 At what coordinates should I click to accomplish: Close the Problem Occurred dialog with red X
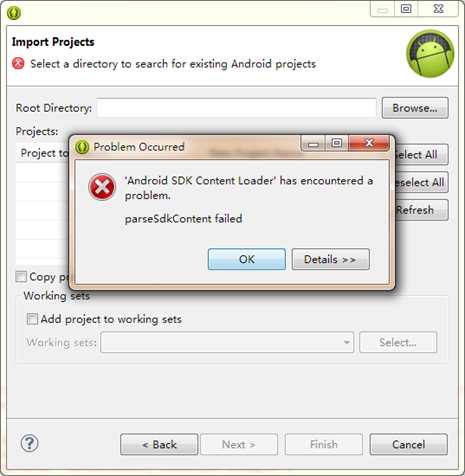click(369, 143)
